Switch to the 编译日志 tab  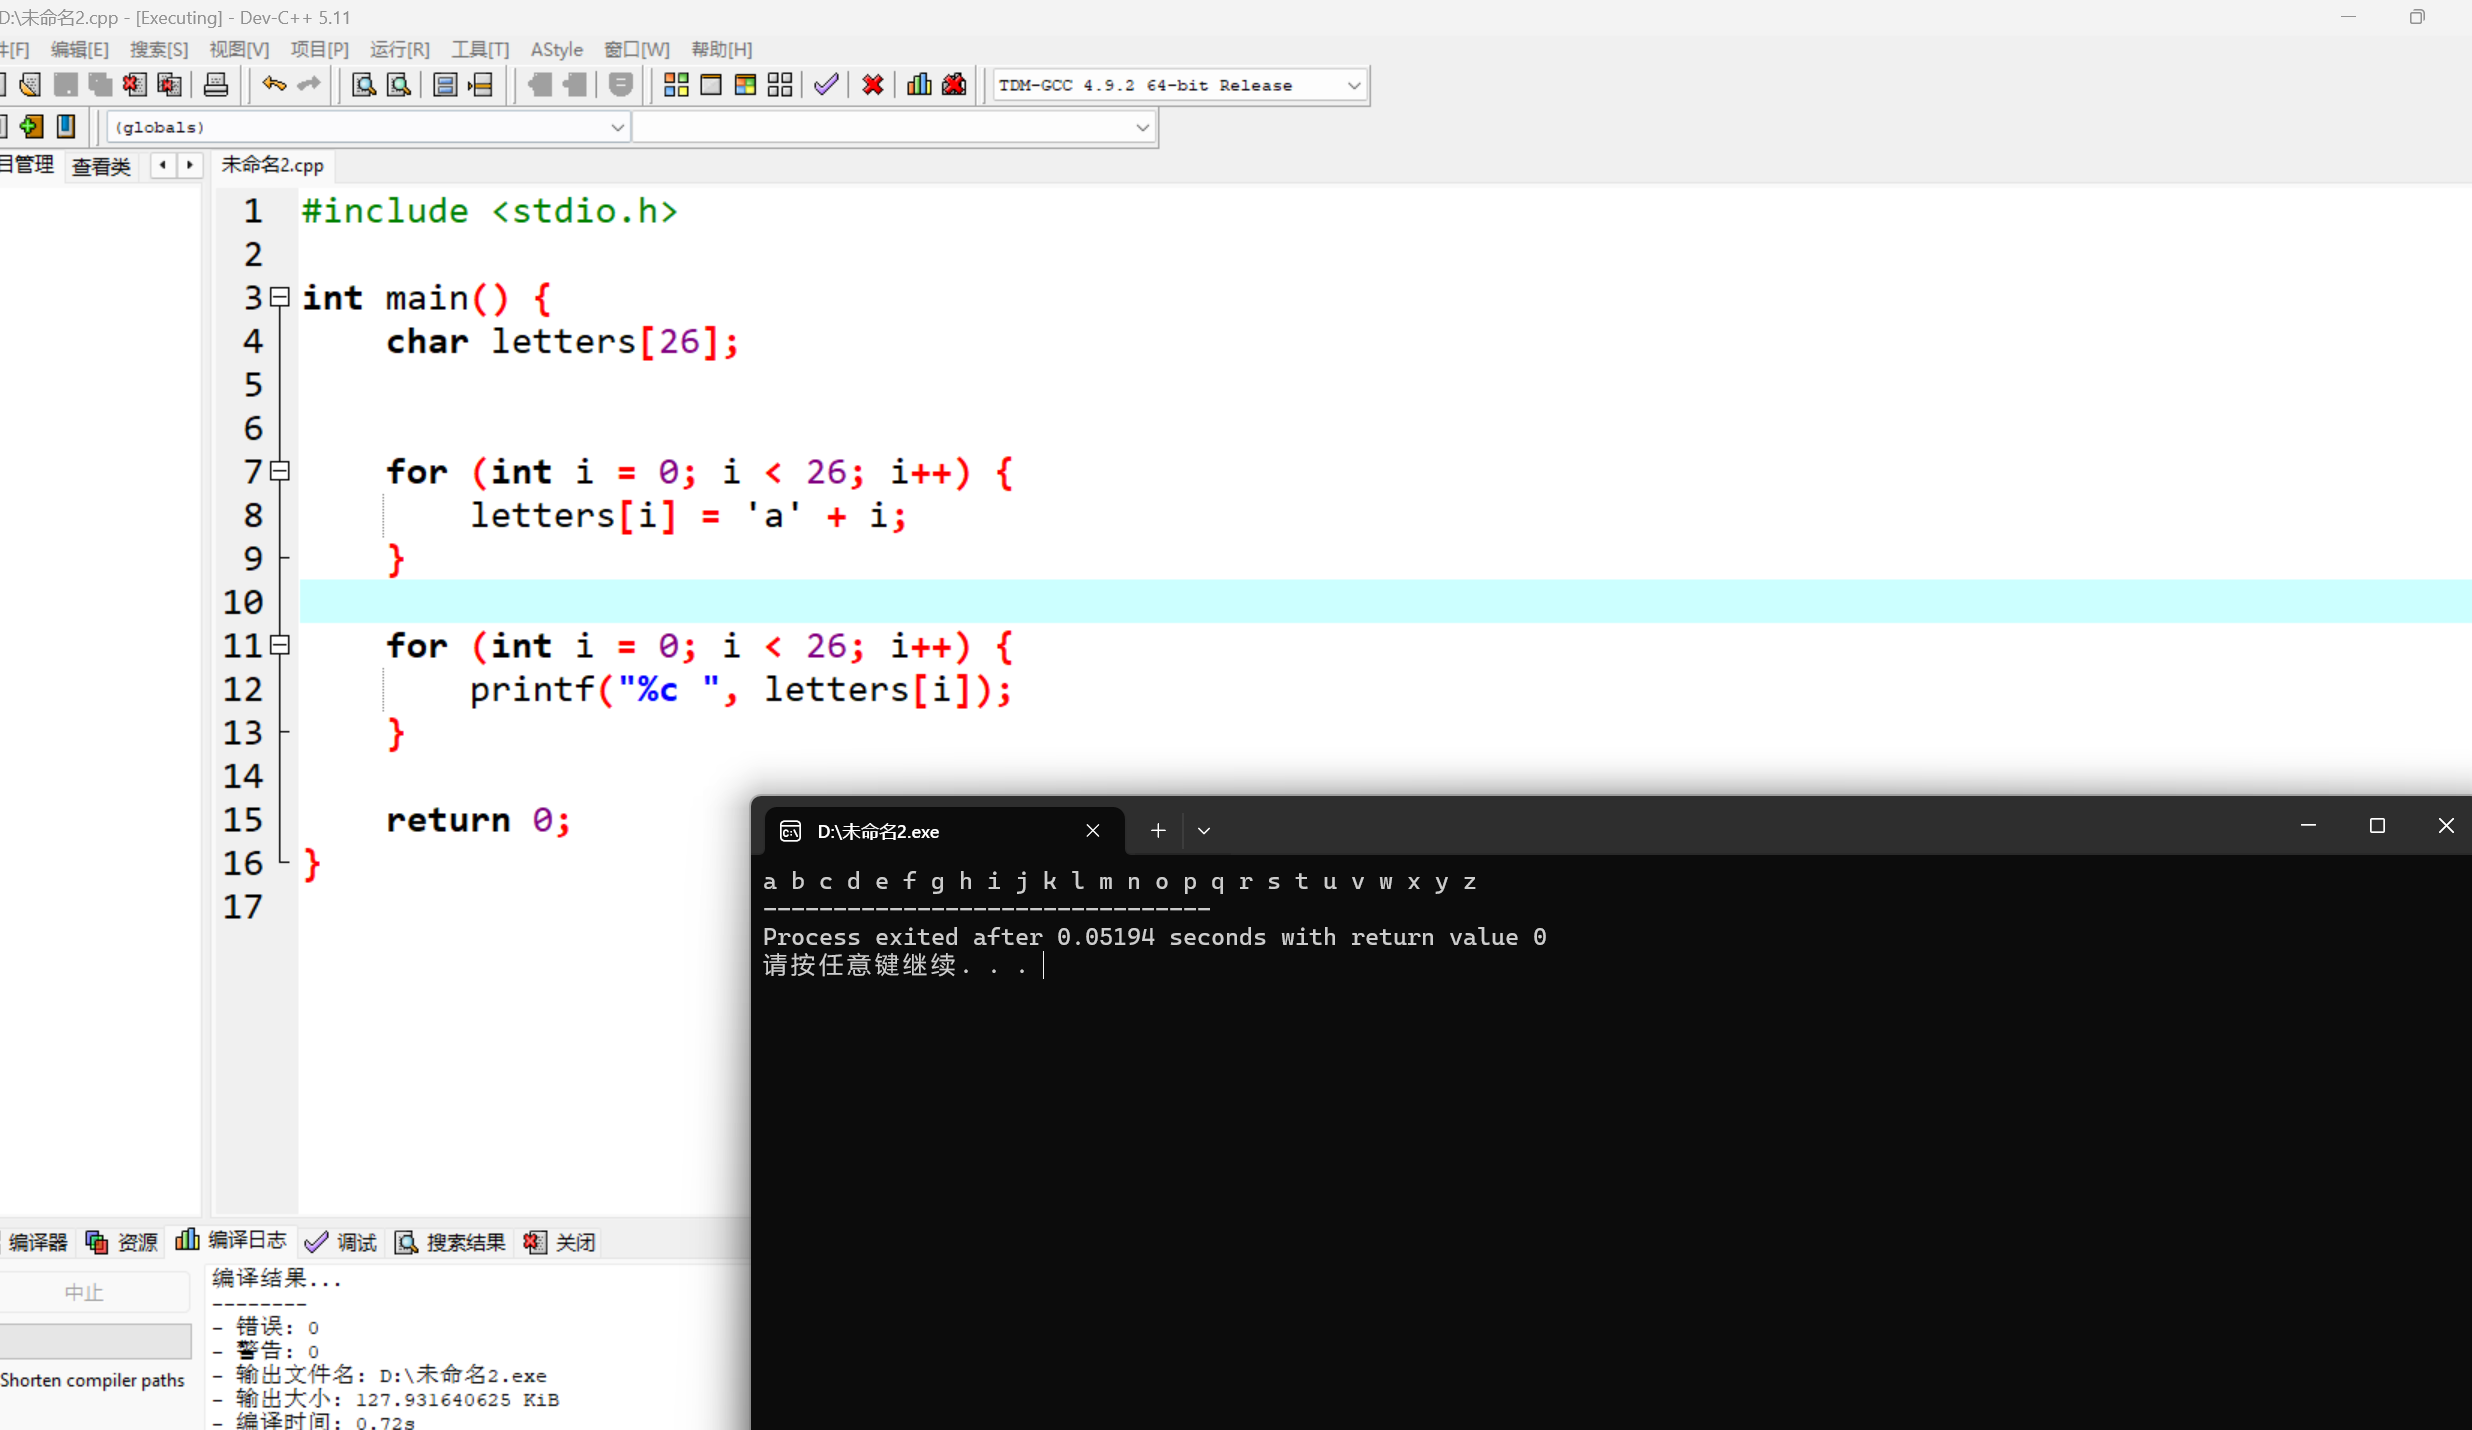pyautogui.click(x=232, y=1241)
